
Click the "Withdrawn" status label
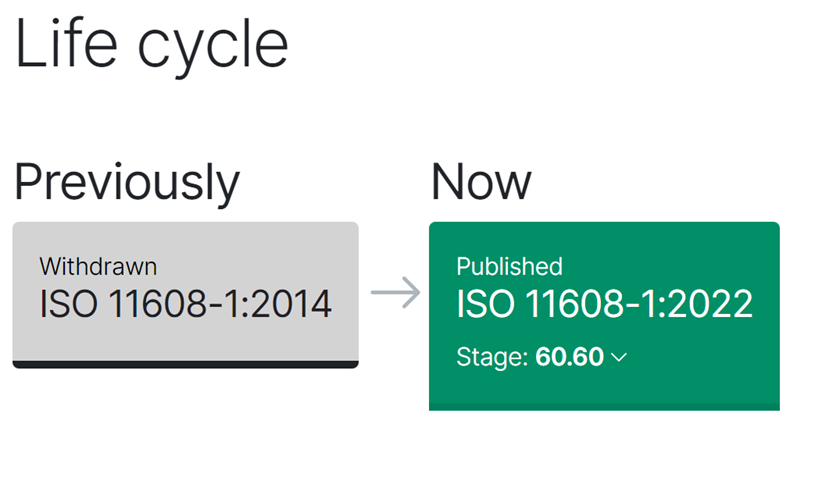tap(98, 266)
